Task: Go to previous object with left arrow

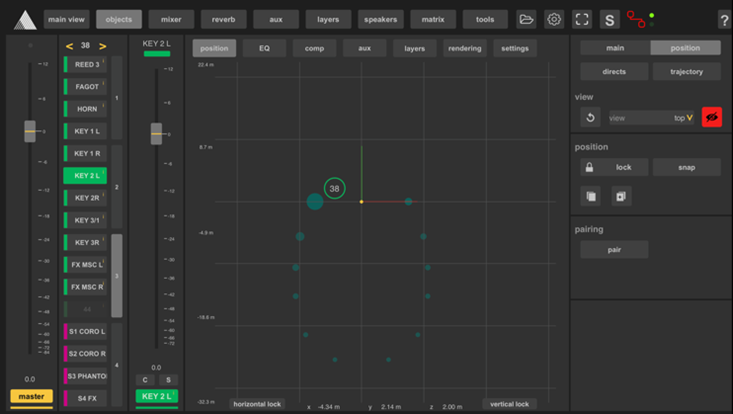Action: 69,46
